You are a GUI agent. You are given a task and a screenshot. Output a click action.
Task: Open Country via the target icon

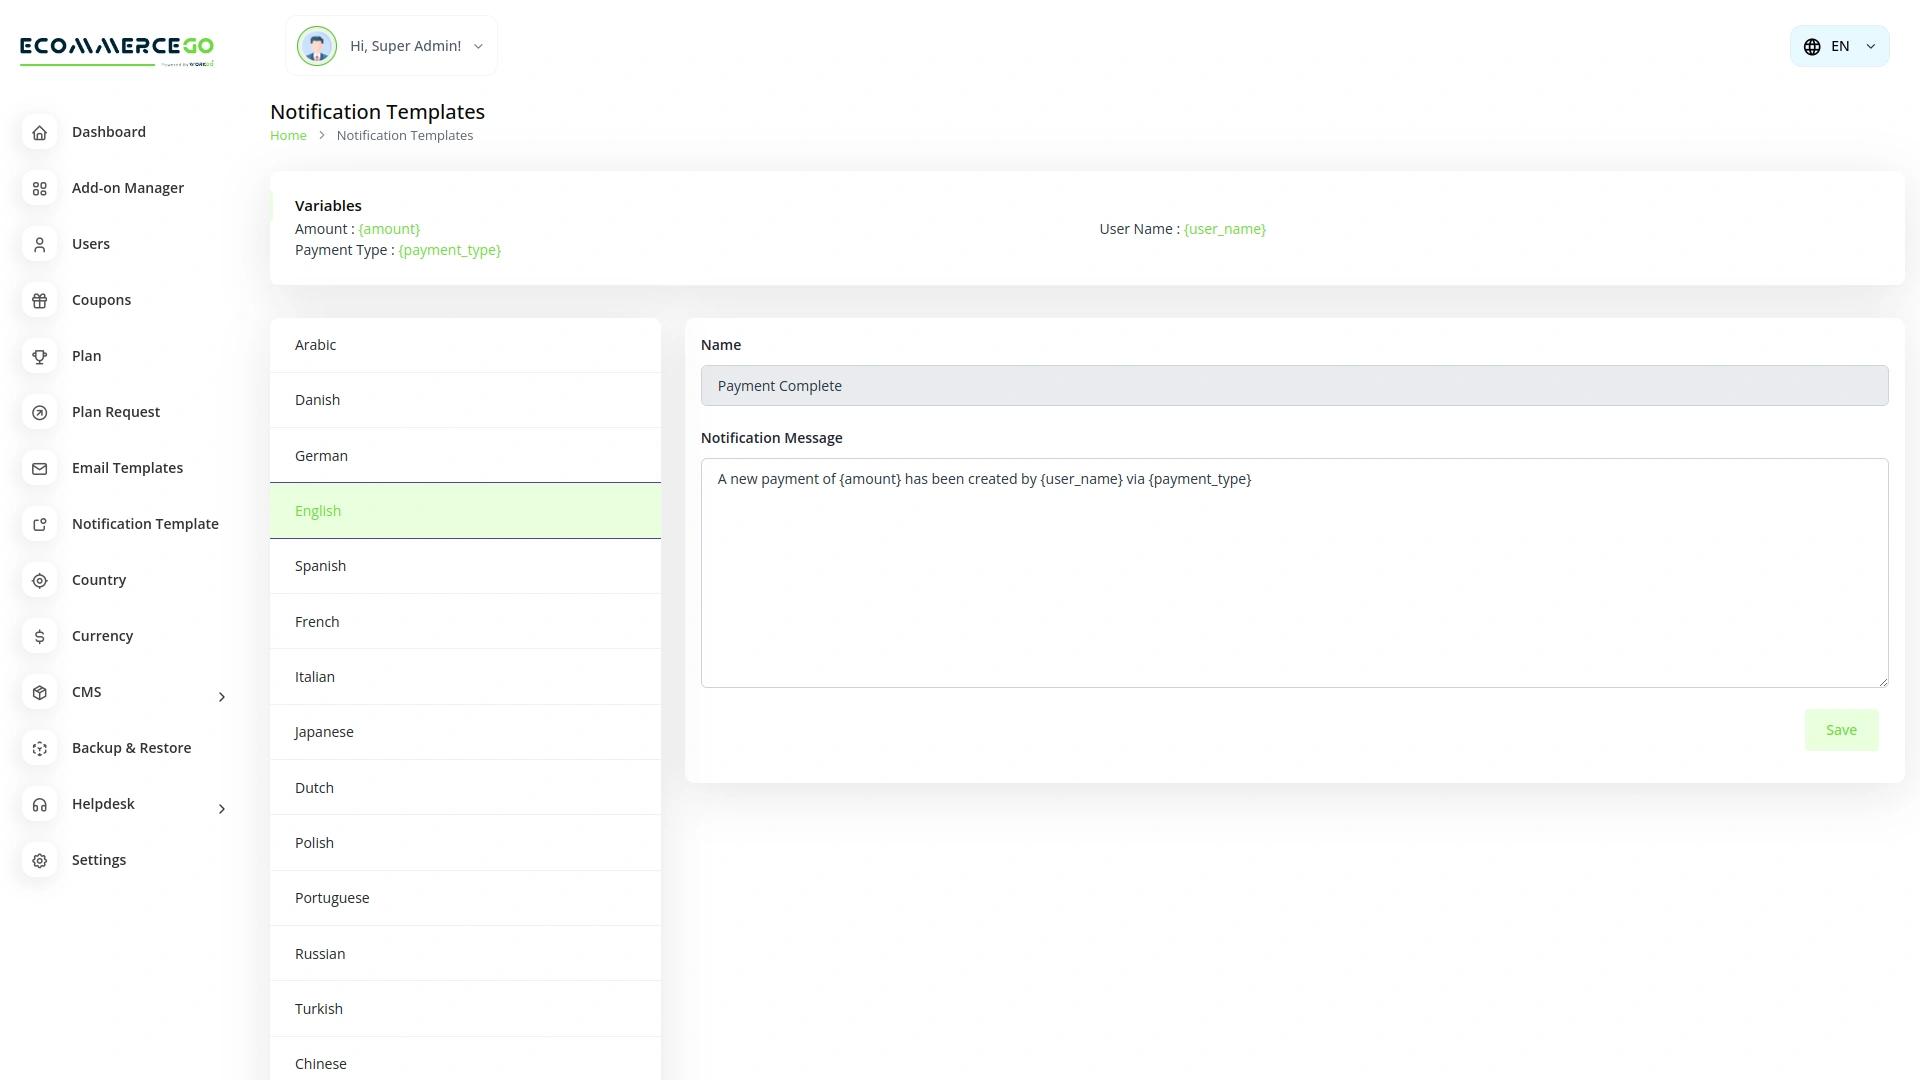pos(39,580)
